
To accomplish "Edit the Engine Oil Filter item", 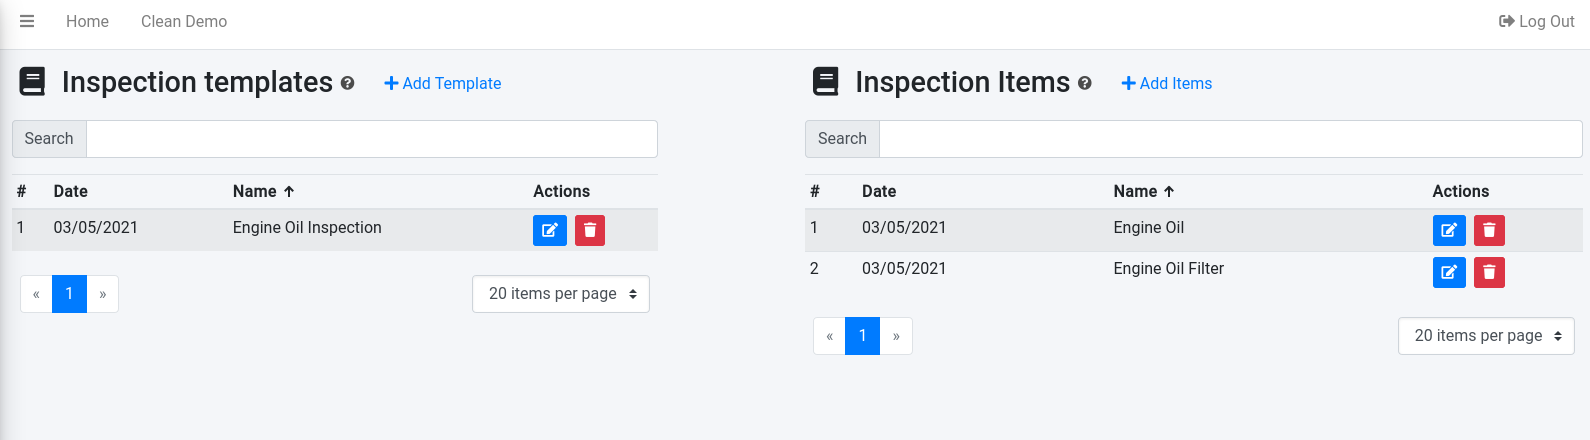I will 1448,272.
